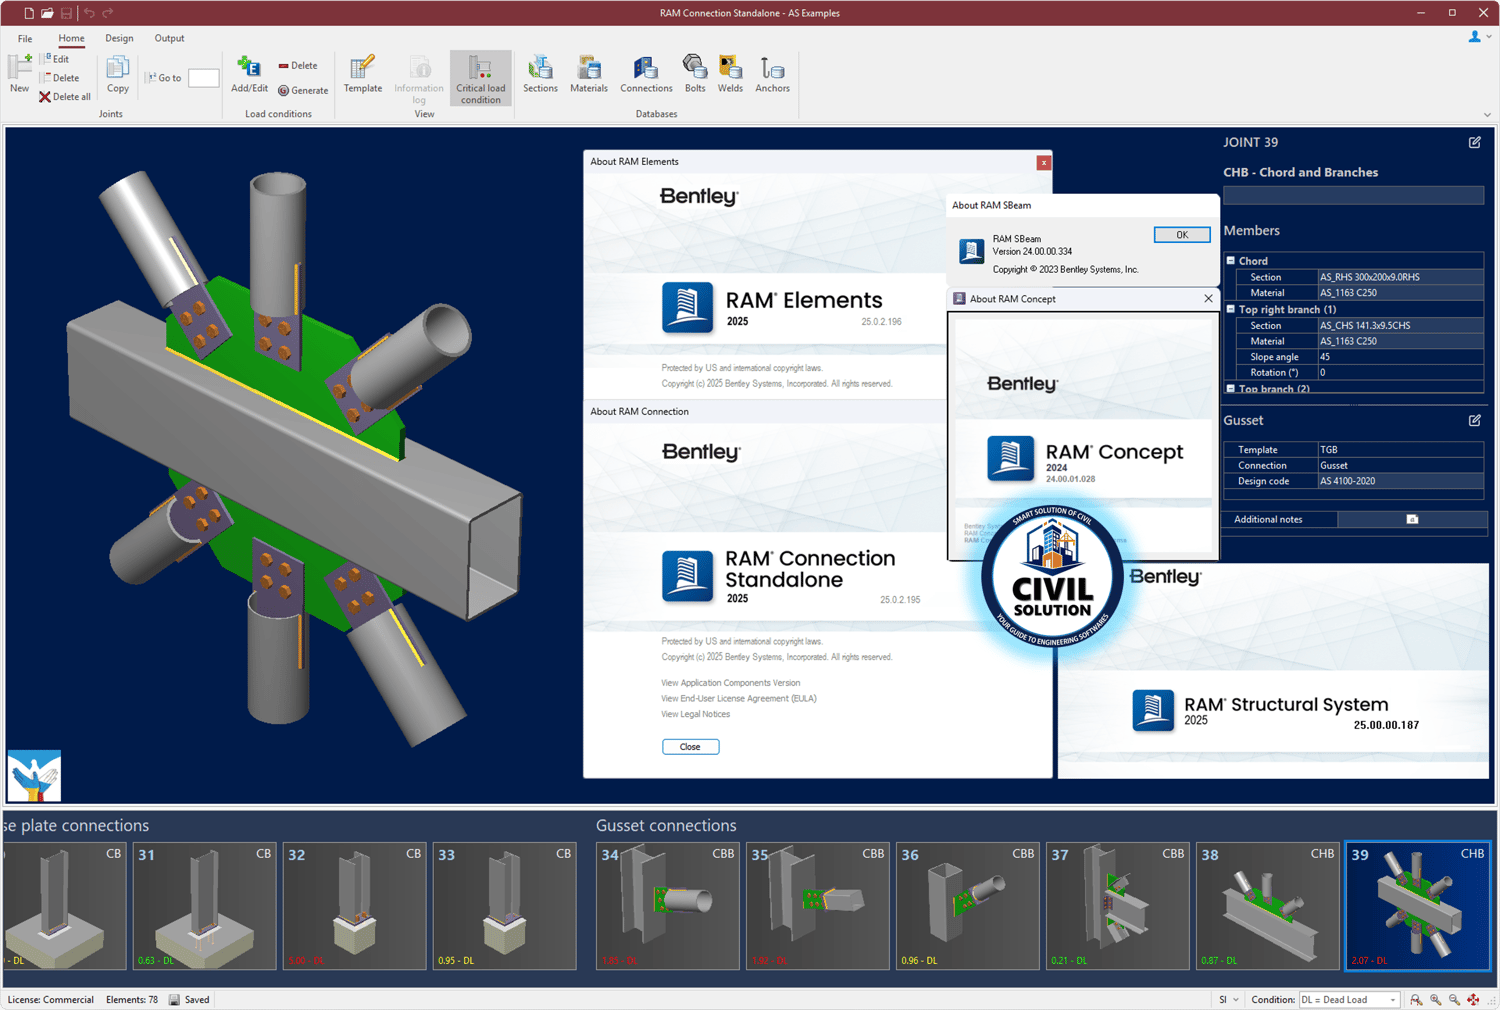This screenshot has height=1010, width=1500.
Task: Click the pan arrows icon in status bar
Action: point(1473,1000)
